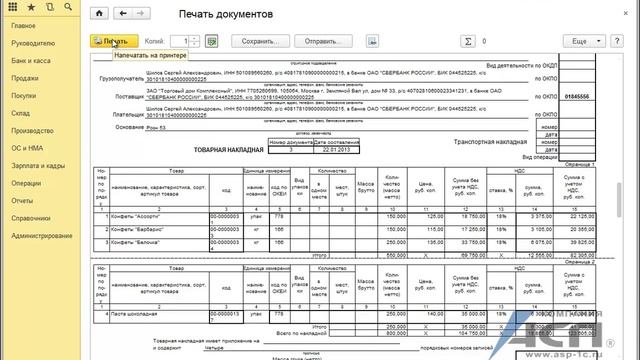The height and width of the screenshot is (360, 640).
Task: Navigate forward with the right arrow
Action: [141, 13]
